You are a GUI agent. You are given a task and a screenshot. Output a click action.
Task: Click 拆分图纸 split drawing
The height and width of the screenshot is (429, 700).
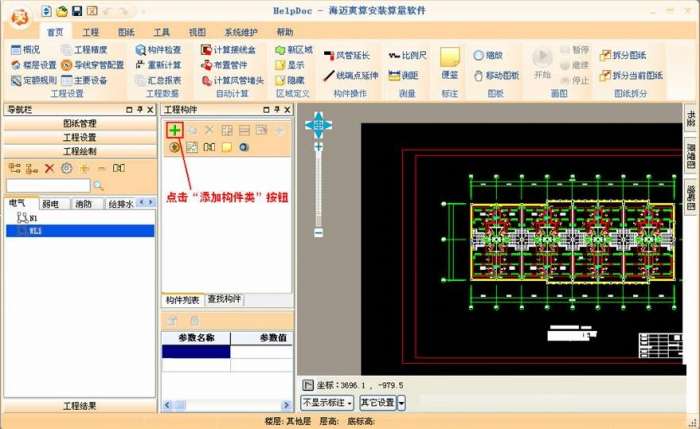623,55
